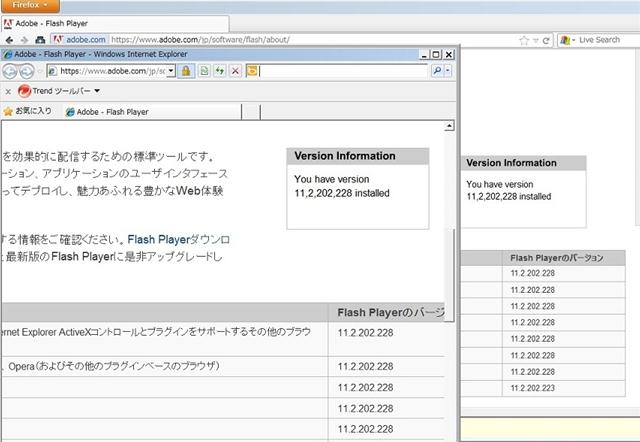Click 11,2,202,228 installed text in Firefox page
This screenshot has width=640, height=442.
tap(509, 196)
